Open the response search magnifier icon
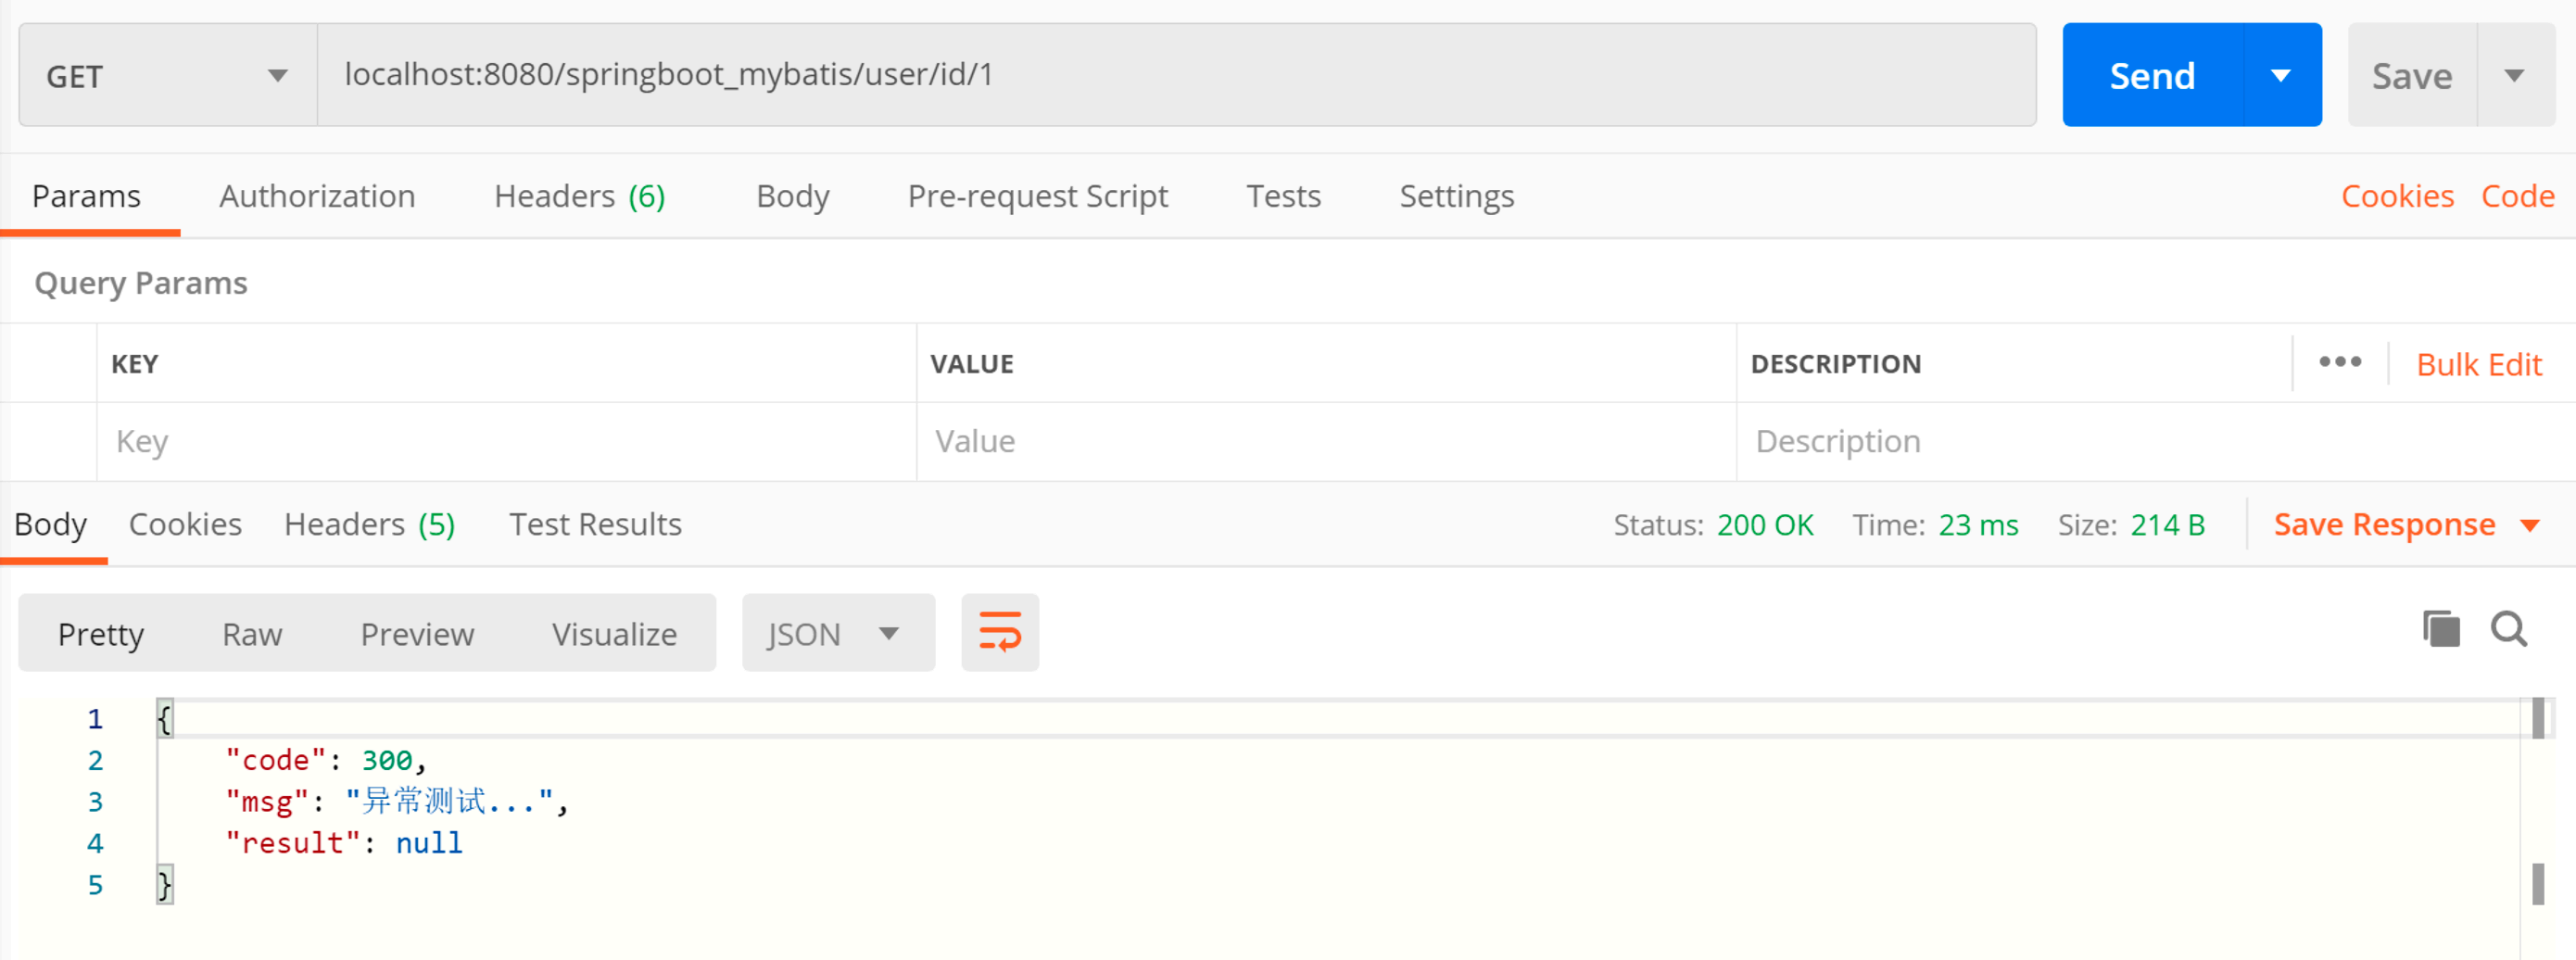 click(x=2508, y=630)
